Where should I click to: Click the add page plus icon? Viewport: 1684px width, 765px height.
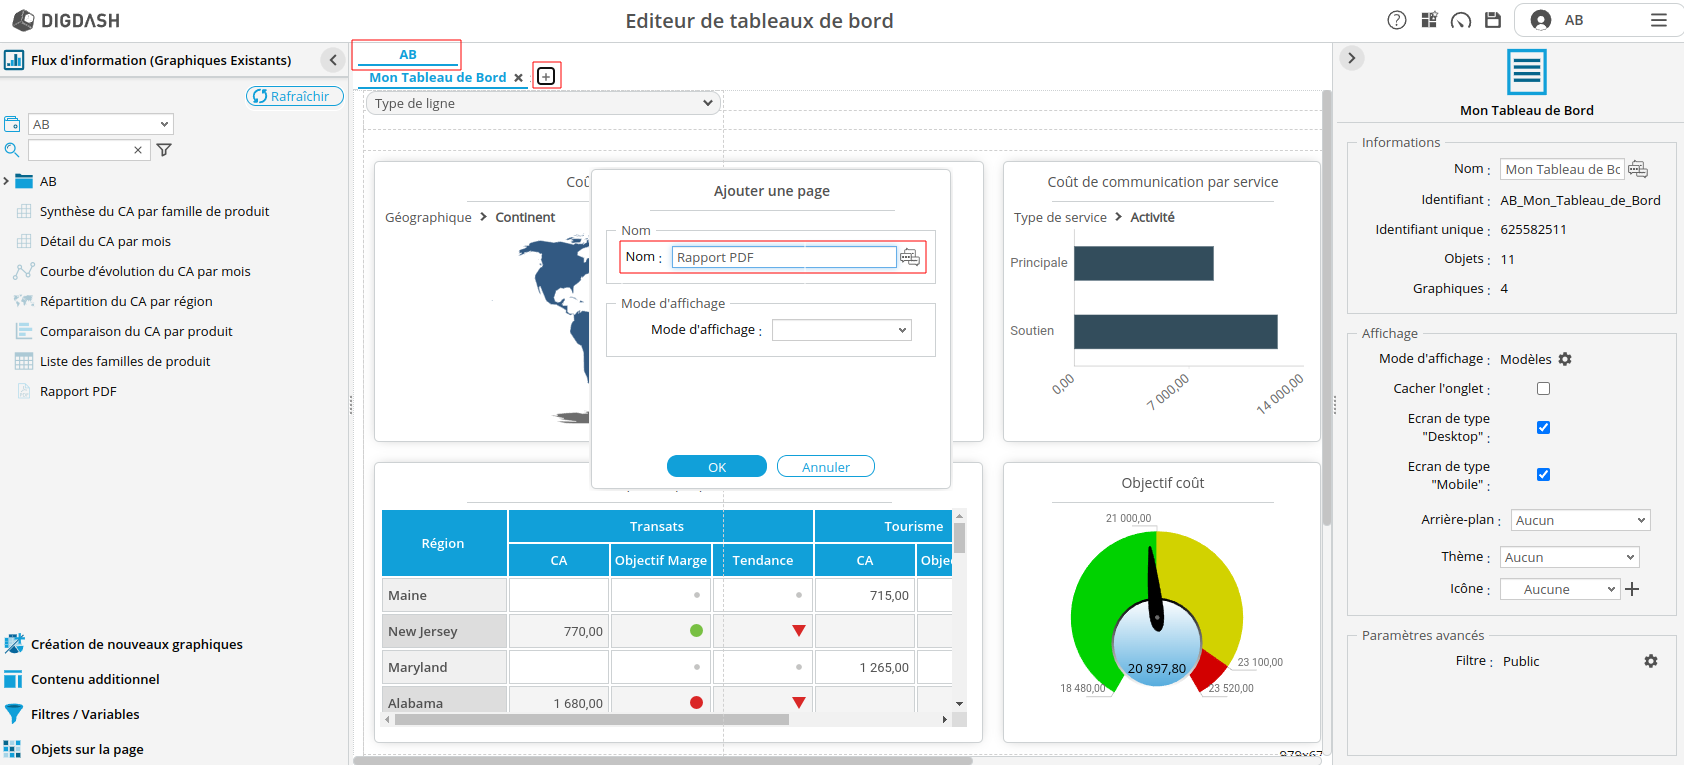[x=546, y=76]
